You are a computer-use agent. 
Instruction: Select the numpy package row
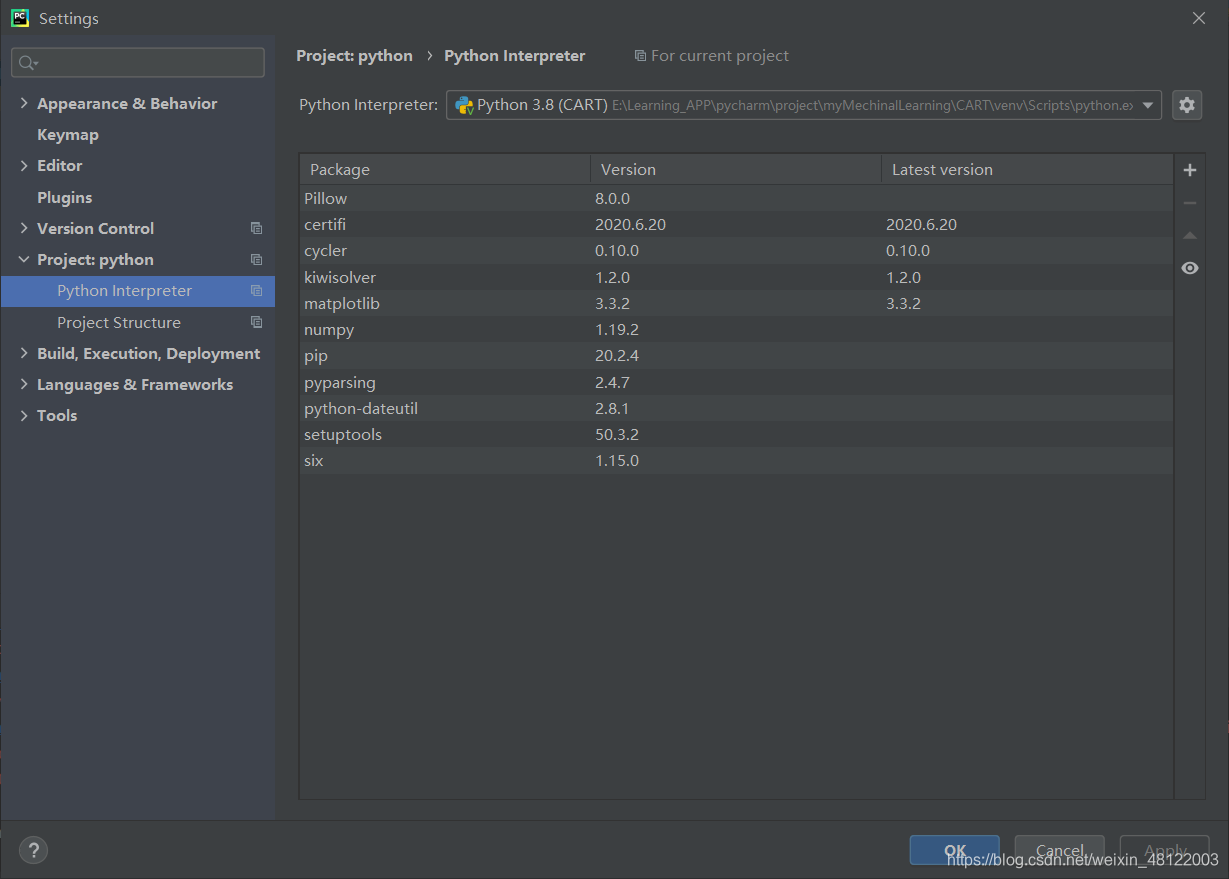point(736,330)
